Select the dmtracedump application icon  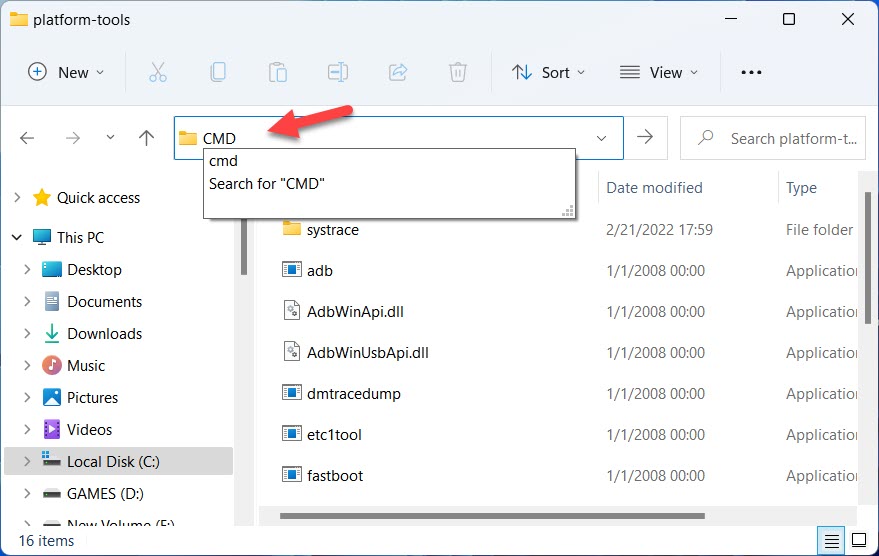(x=292, y=392)
